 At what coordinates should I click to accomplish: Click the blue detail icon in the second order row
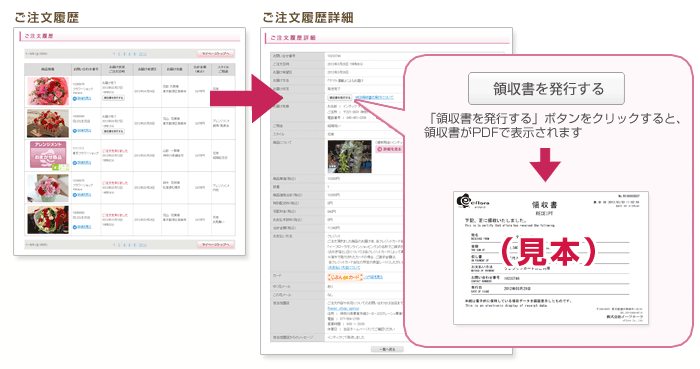[x=75, y=130]
